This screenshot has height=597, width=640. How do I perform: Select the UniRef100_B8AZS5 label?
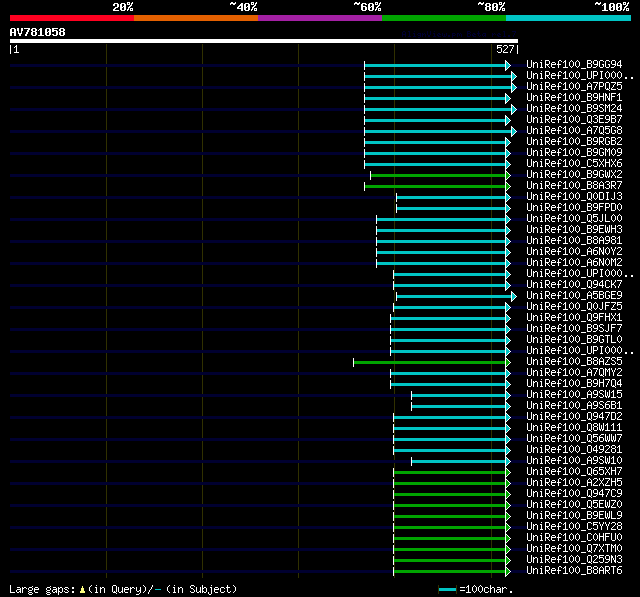[574, 362]
